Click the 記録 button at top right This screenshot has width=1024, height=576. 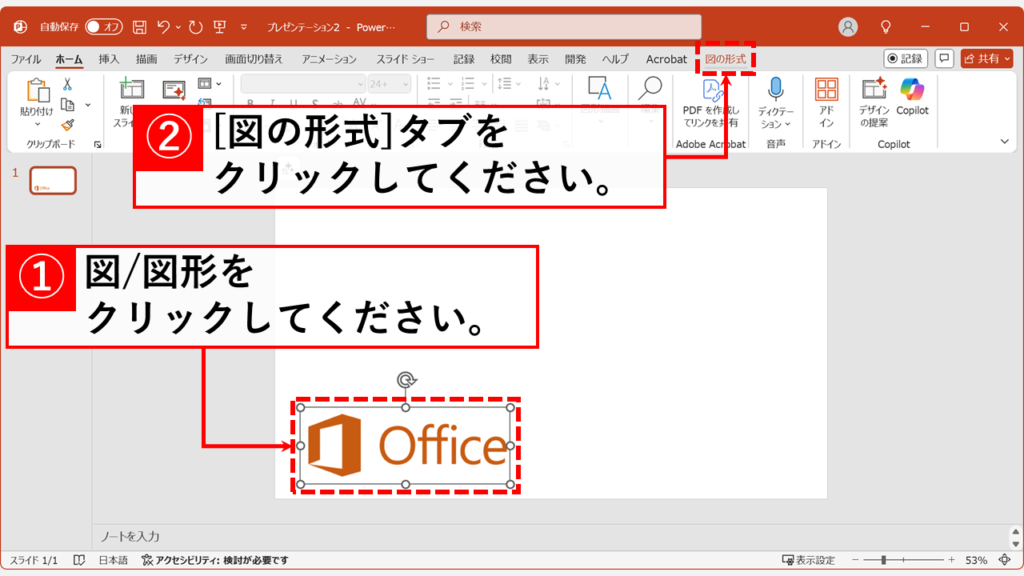tap(905, 59)
